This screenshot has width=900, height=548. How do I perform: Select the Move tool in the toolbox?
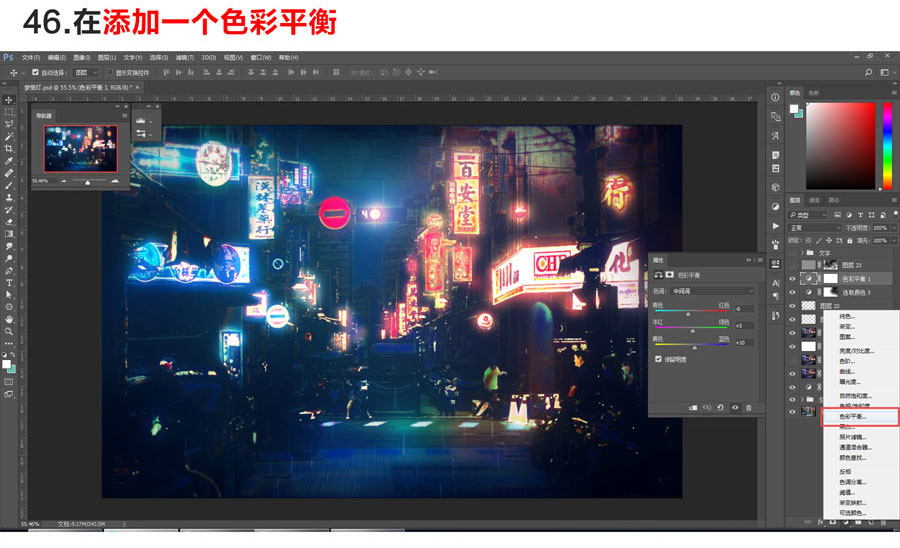[9, 100]
